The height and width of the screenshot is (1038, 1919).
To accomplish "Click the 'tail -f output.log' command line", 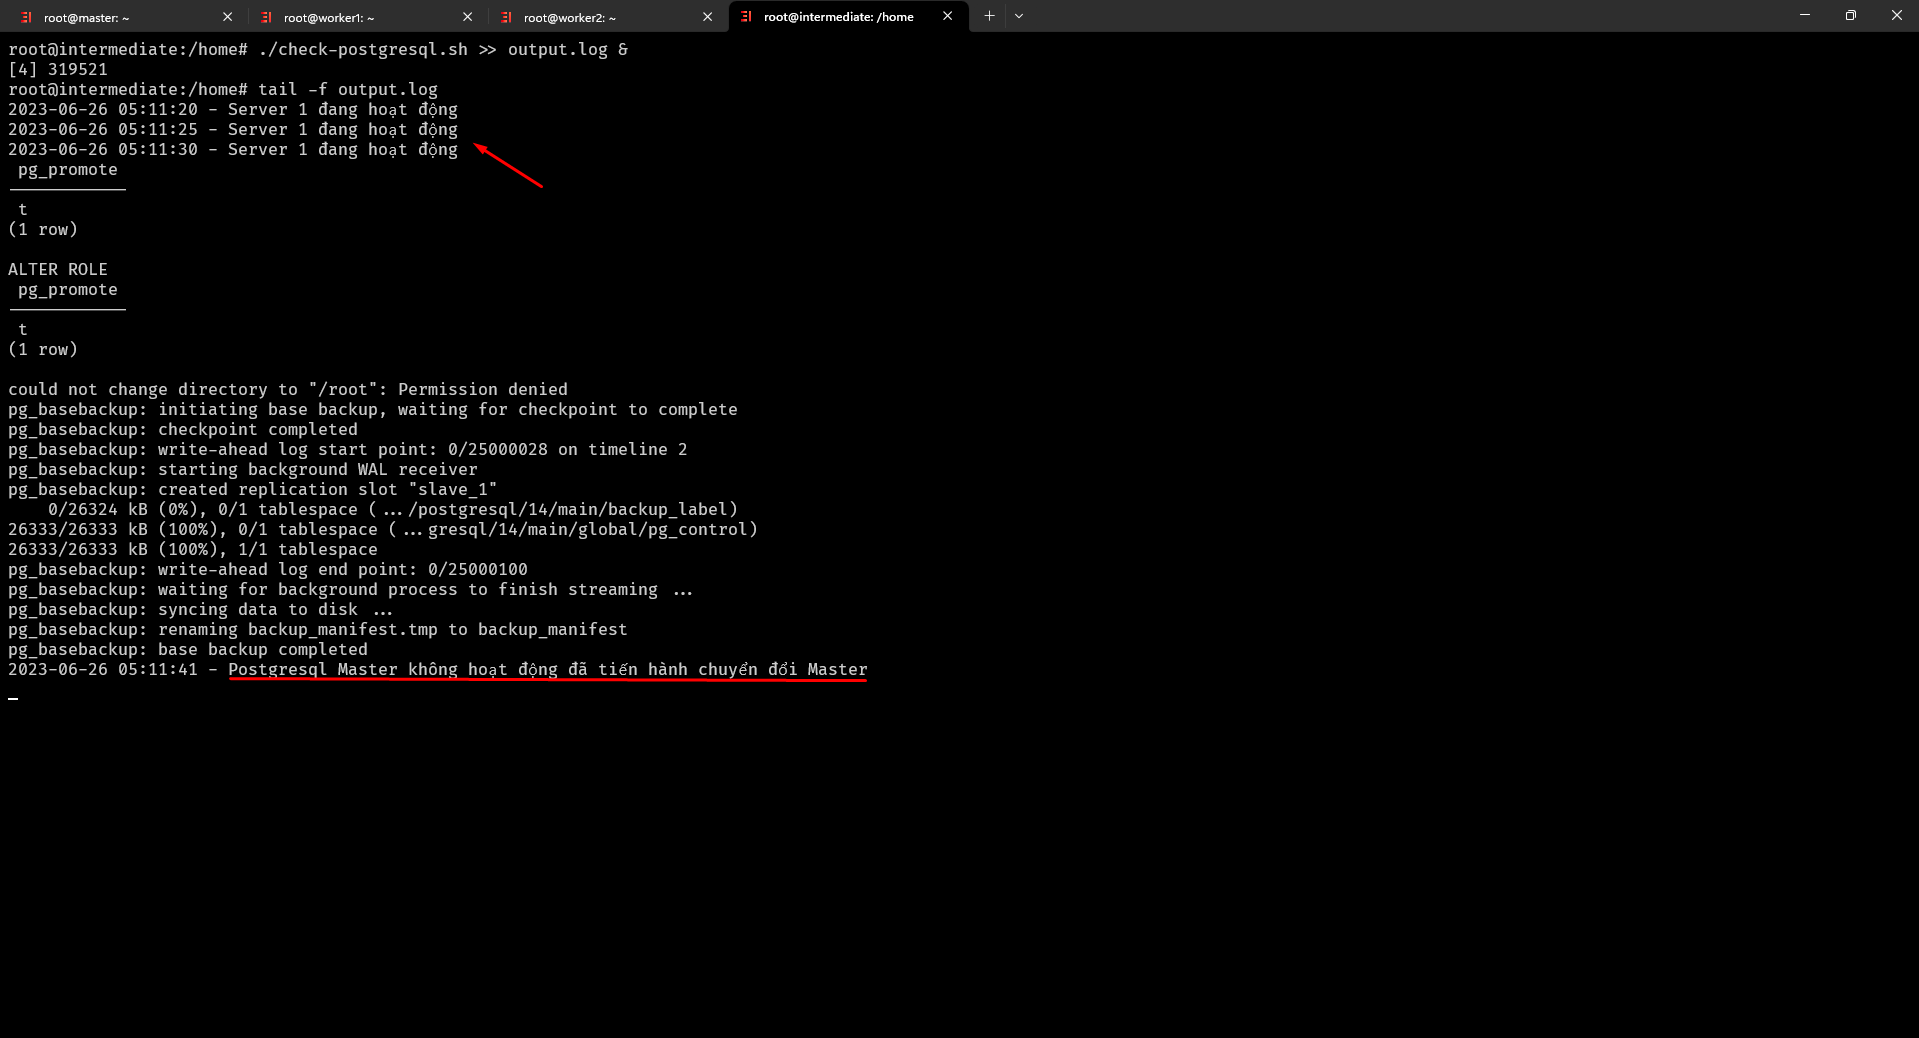I will point(223,89).
